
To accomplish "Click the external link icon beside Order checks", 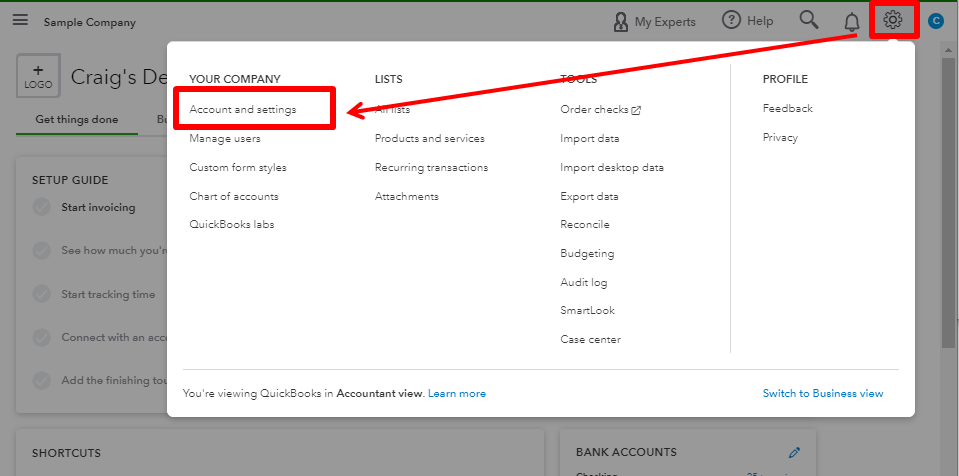I will (636, 111).
